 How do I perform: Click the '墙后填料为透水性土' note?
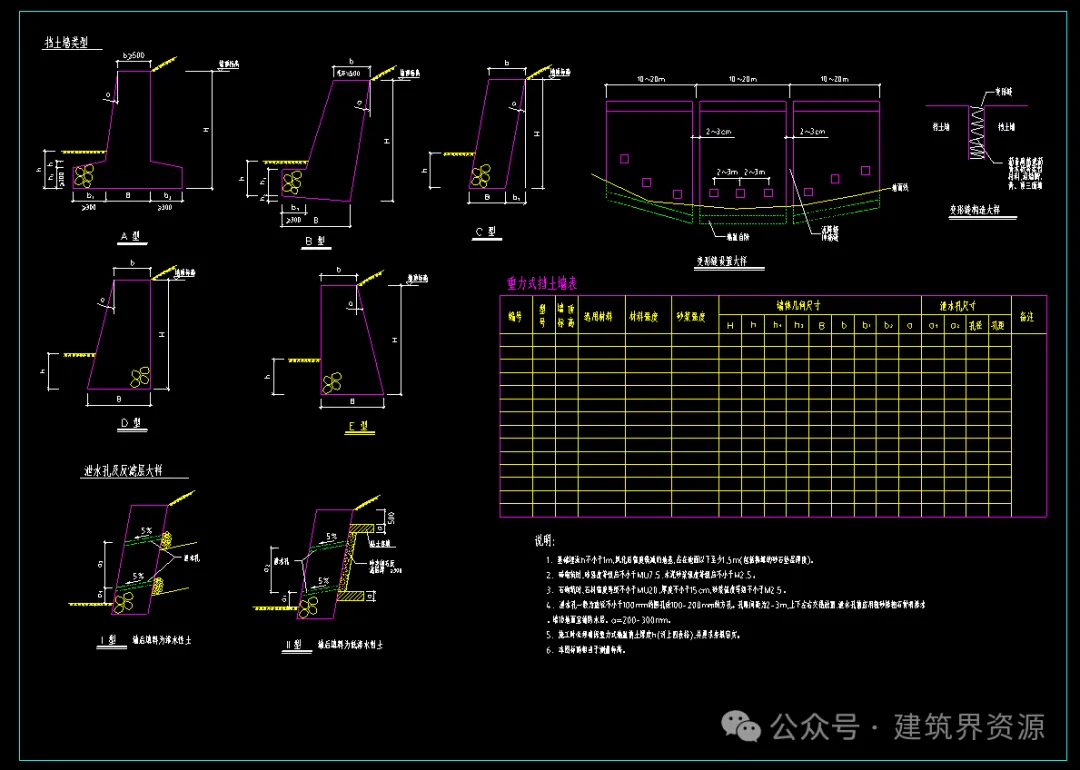pyautogui.click(x=162, y=641)
